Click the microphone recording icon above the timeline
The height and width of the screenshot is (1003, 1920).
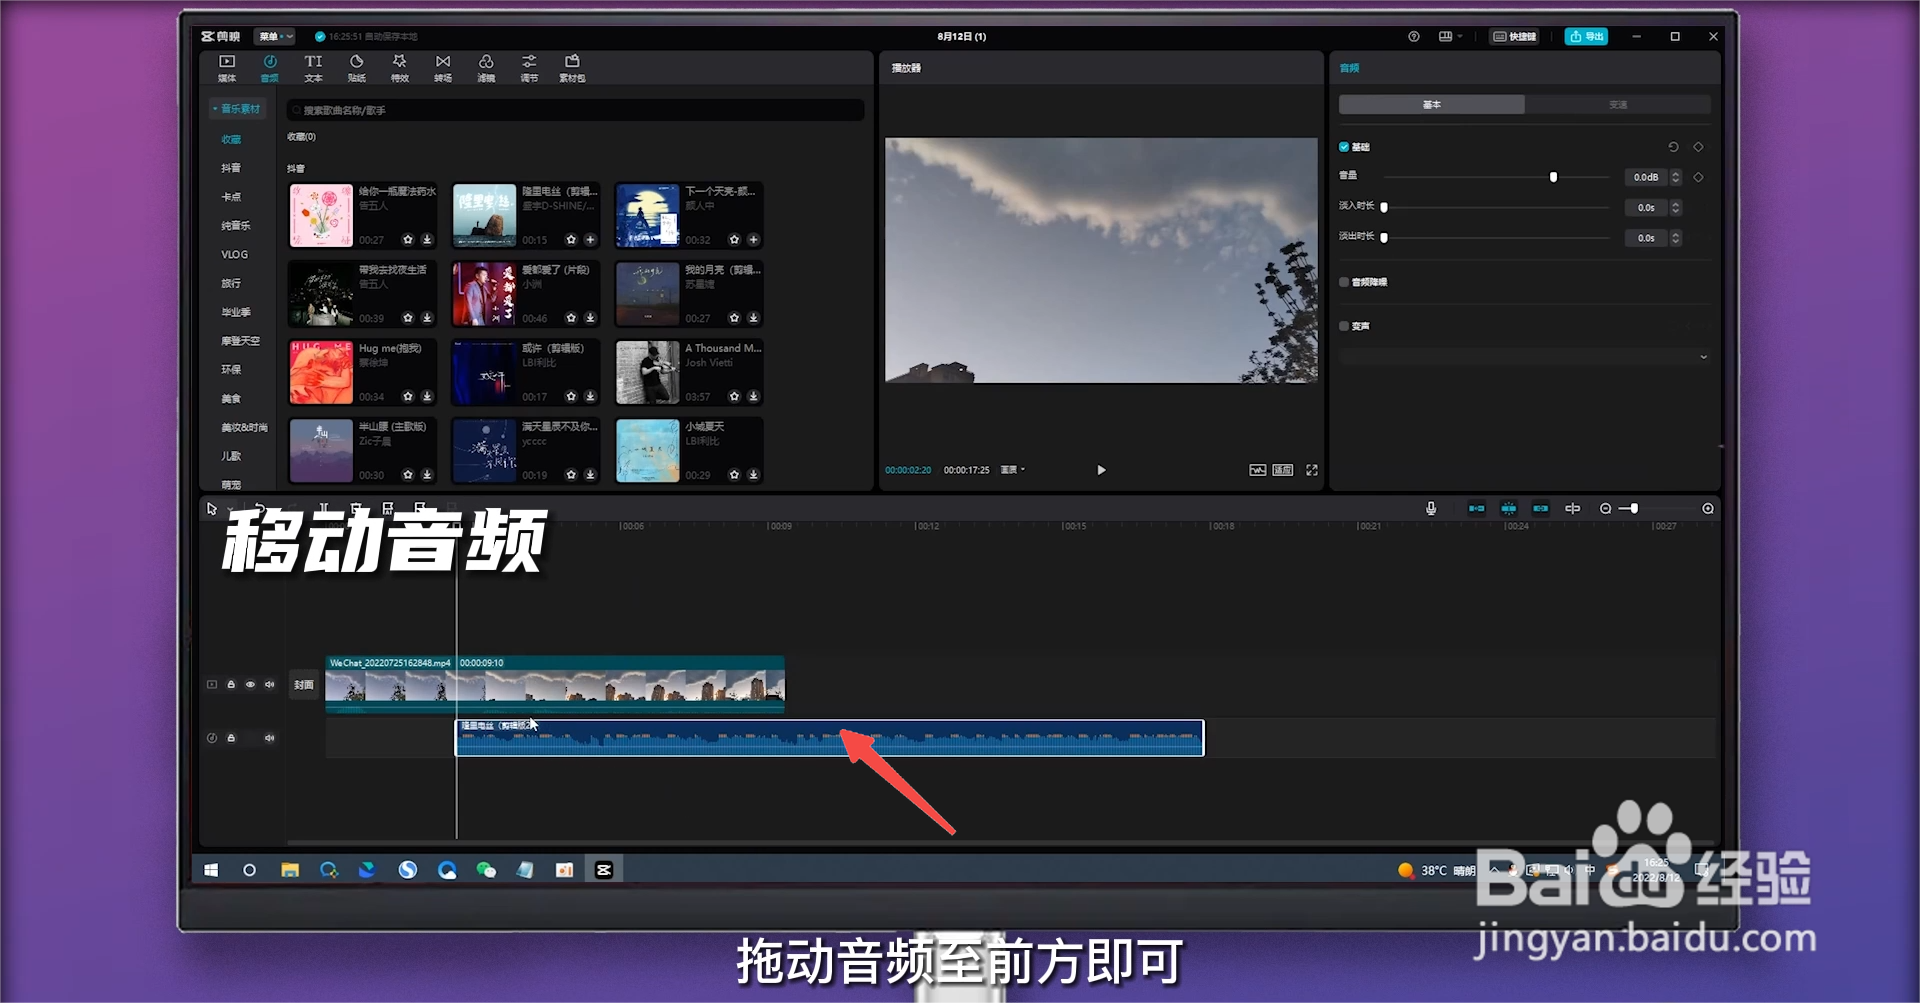(1430, 508)
